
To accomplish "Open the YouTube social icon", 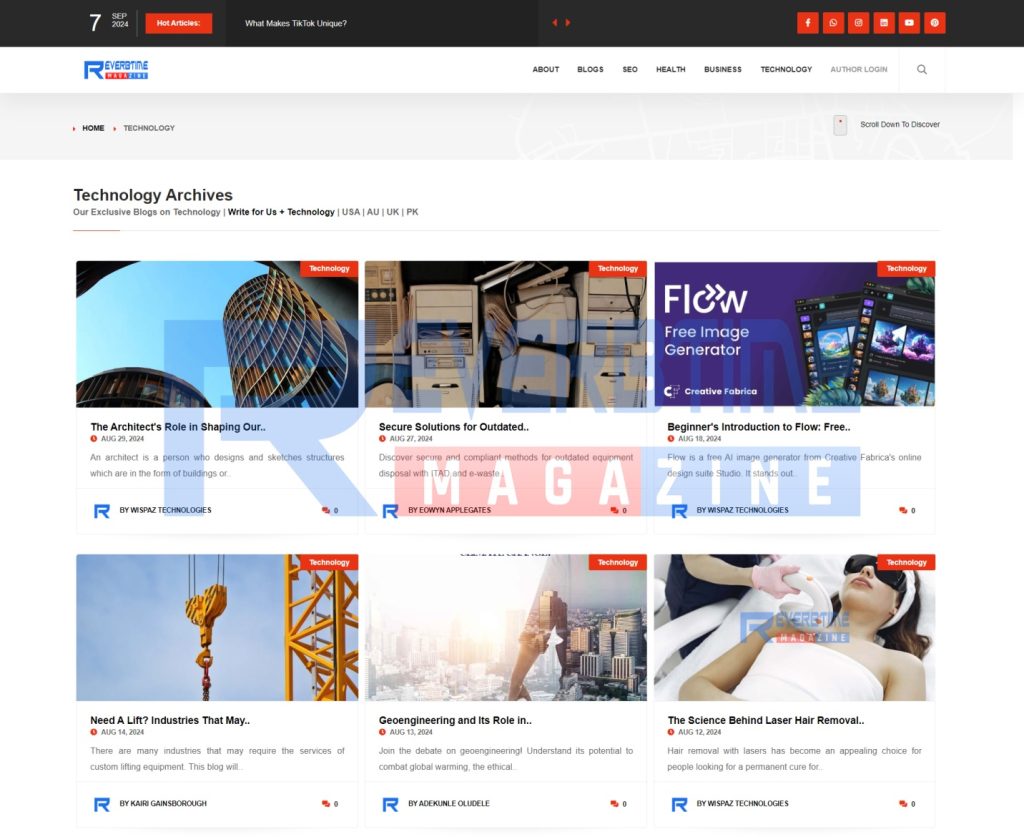I will click(x=909, y=23).
